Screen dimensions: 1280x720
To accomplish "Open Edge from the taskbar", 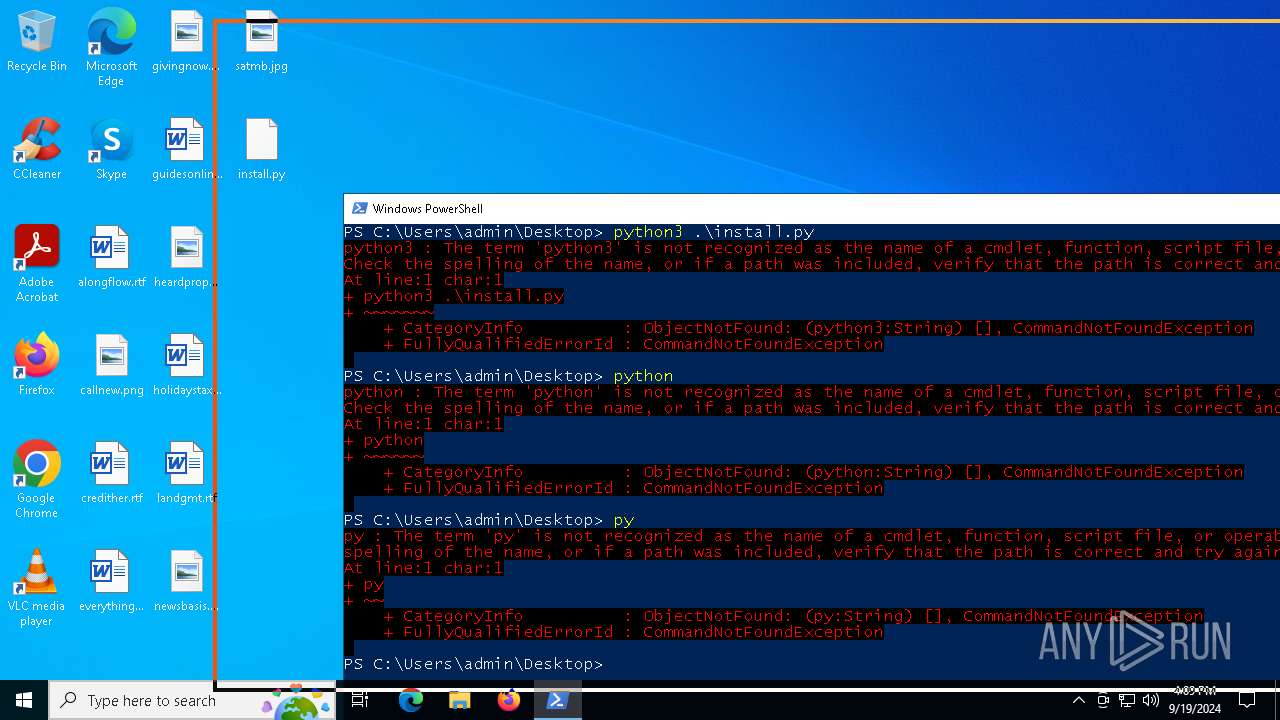I will [411, 700].
